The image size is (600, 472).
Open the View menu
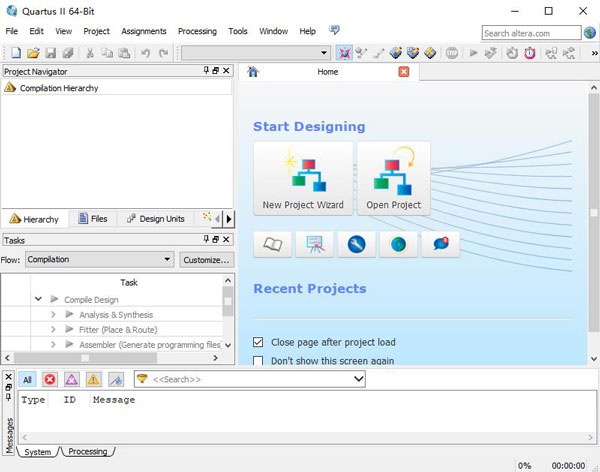tap(64, 31)
